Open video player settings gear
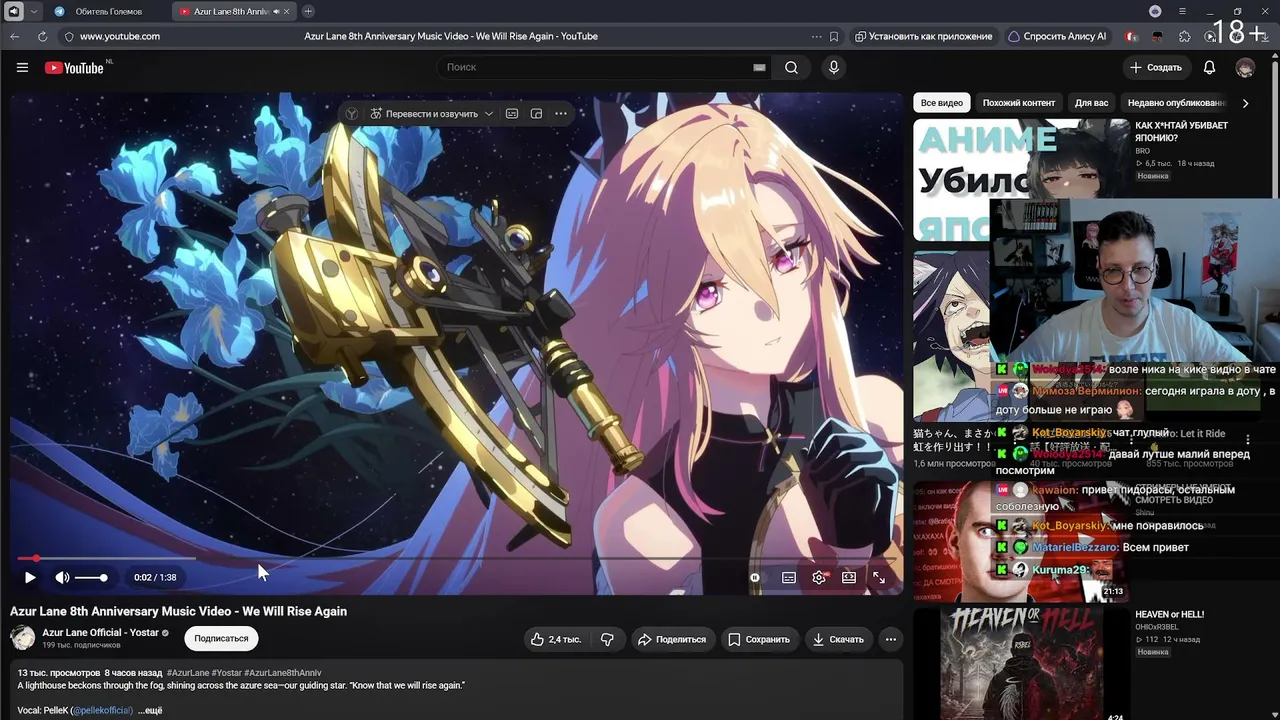 819,577
